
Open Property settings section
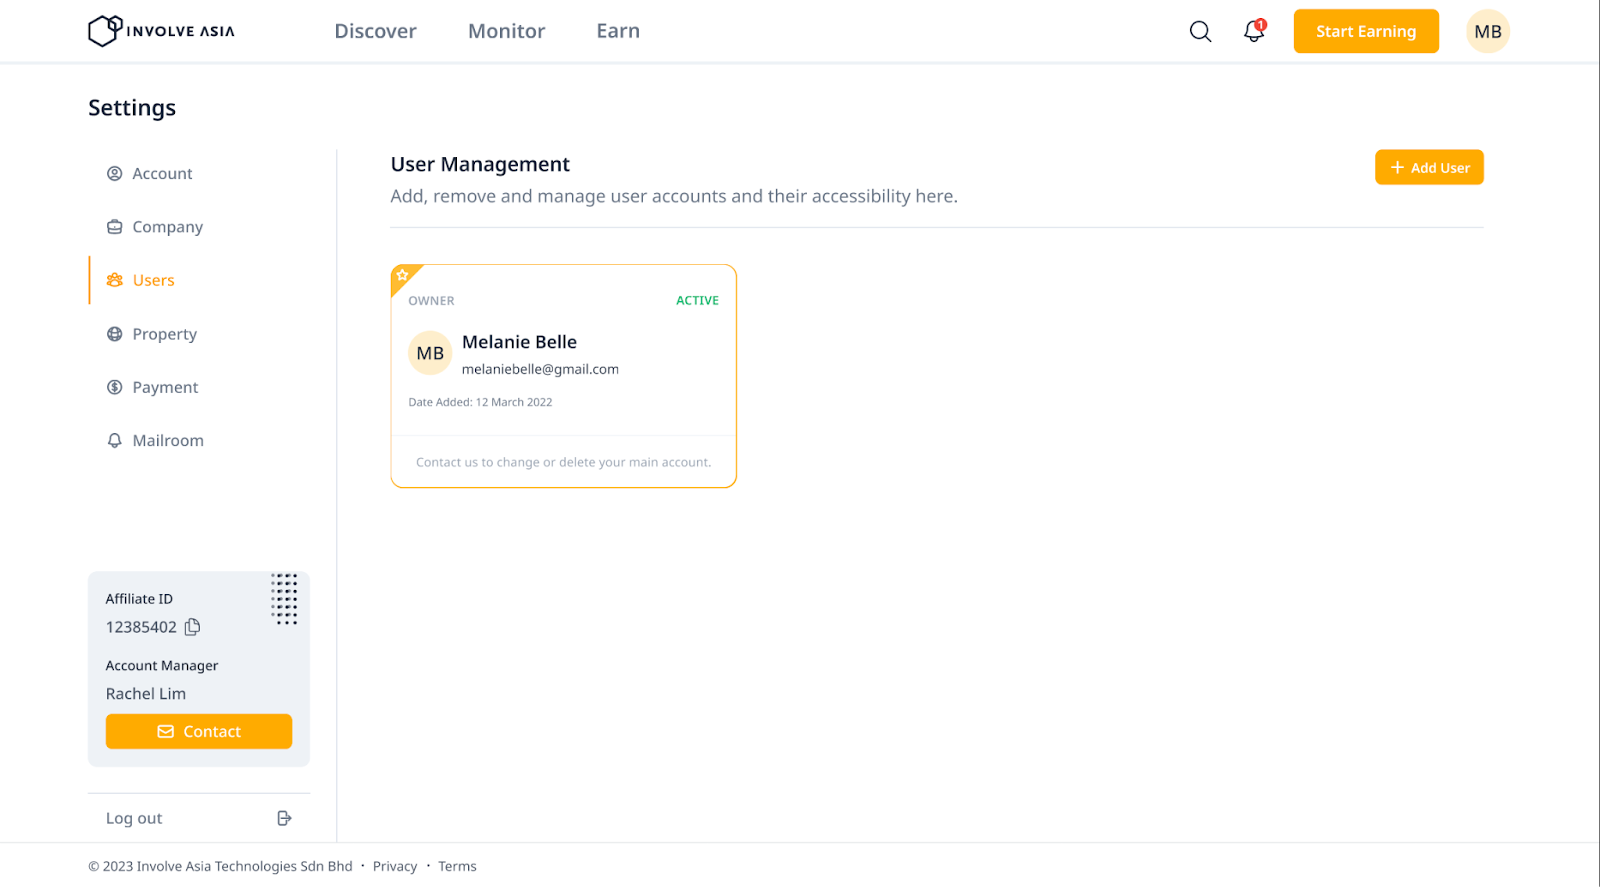(x=164, y=334)
